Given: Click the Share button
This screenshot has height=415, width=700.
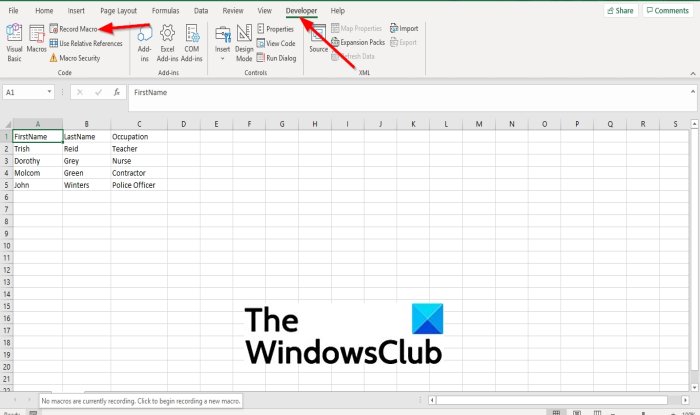Looking at the screenshot, I should pos(621,10).
